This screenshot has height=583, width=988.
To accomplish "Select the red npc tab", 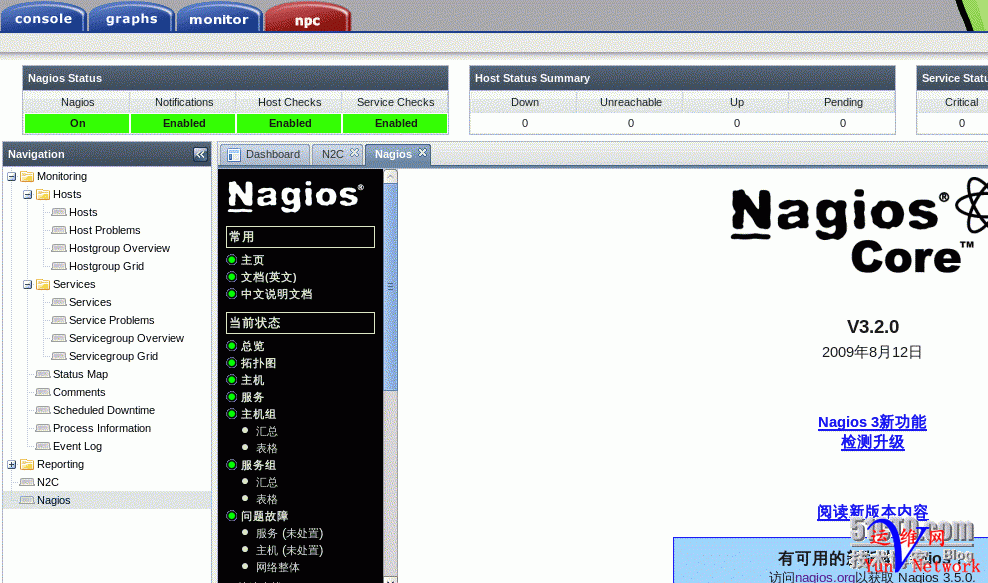I will [x=307, y=19].
